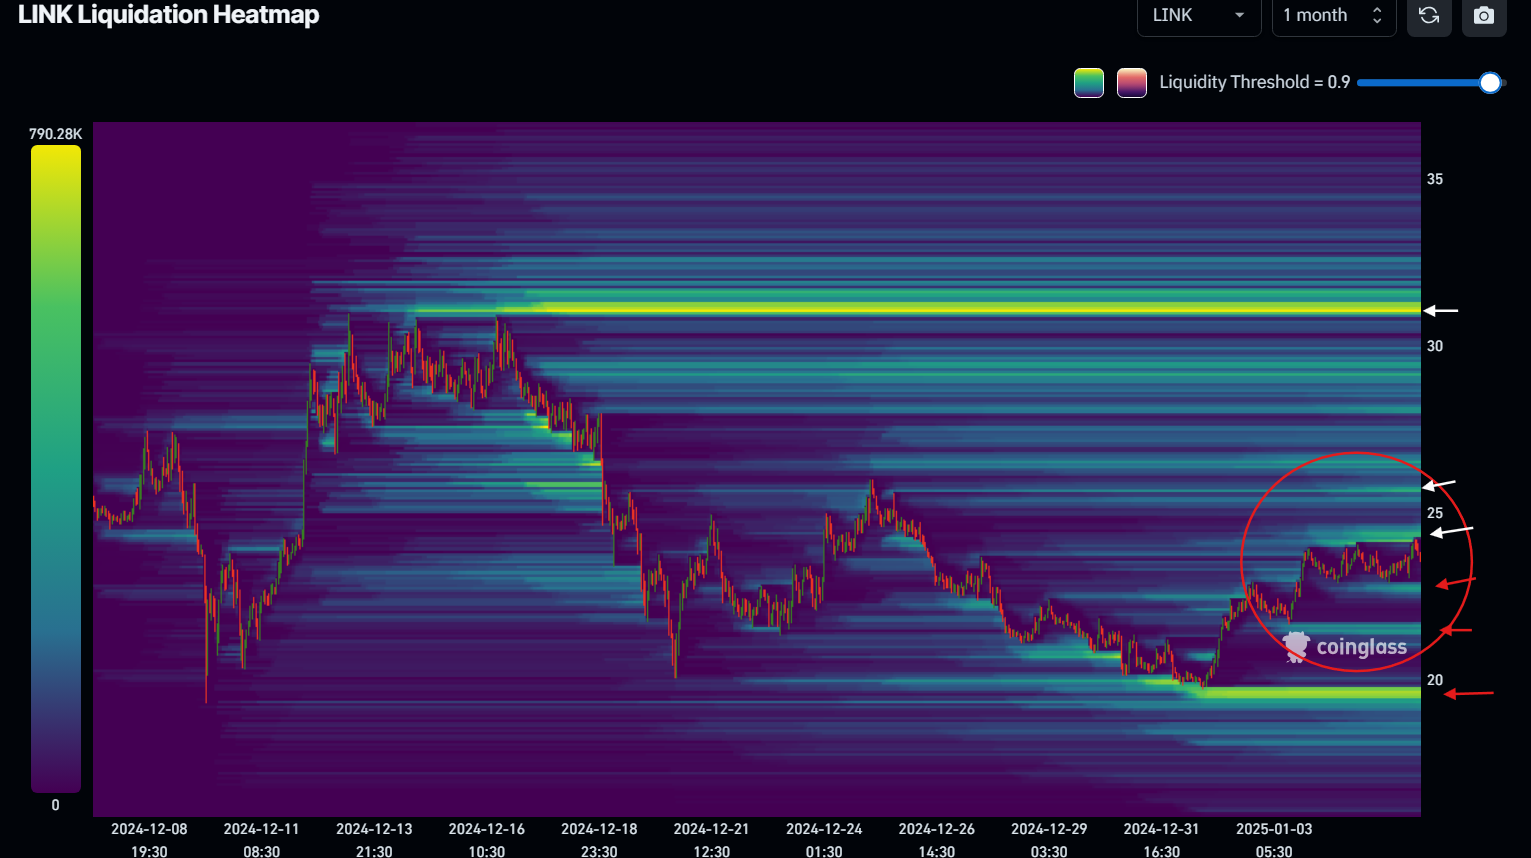This screenshot has width=1531, height=858.
Task: Click the refresh chart icon
Action: coord(1429,16)
